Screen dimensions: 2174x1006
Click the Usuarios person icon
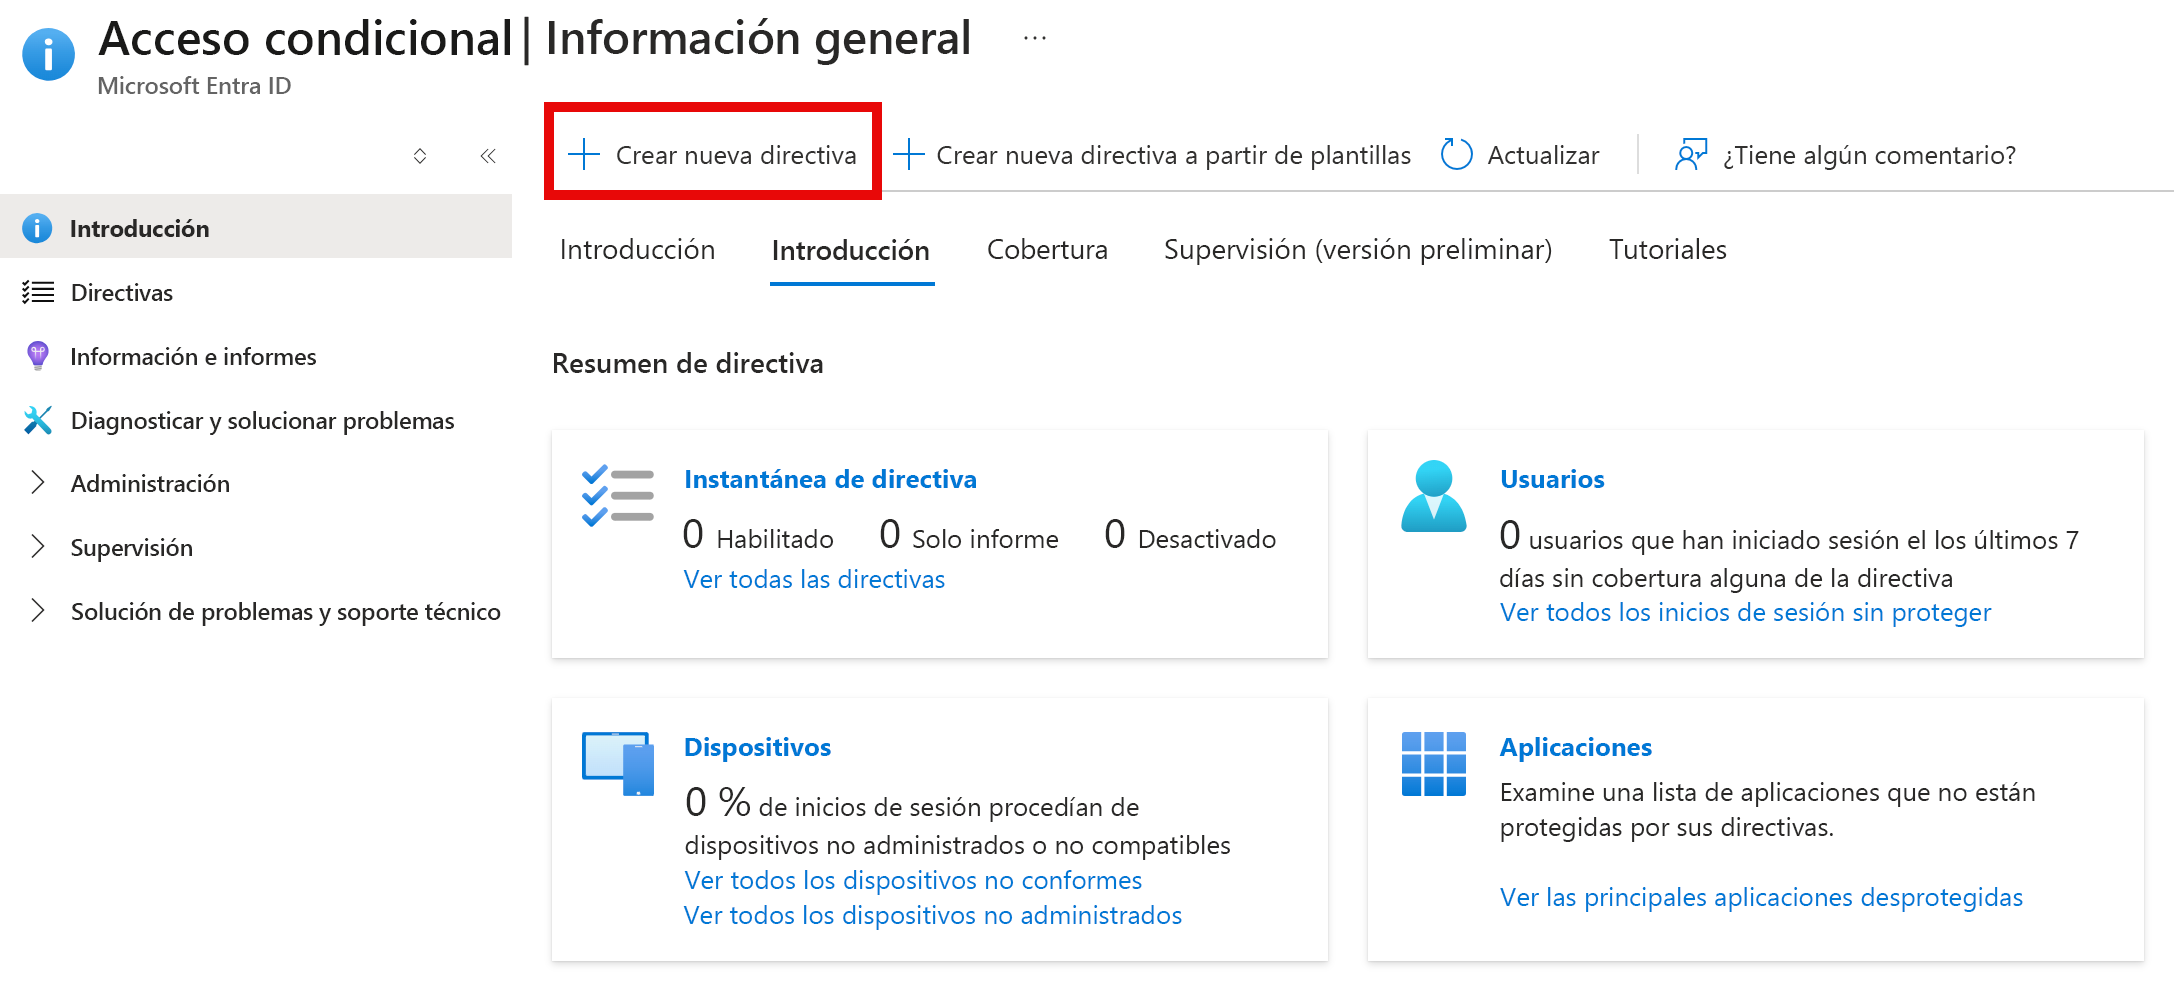(x=1434, y=496)
